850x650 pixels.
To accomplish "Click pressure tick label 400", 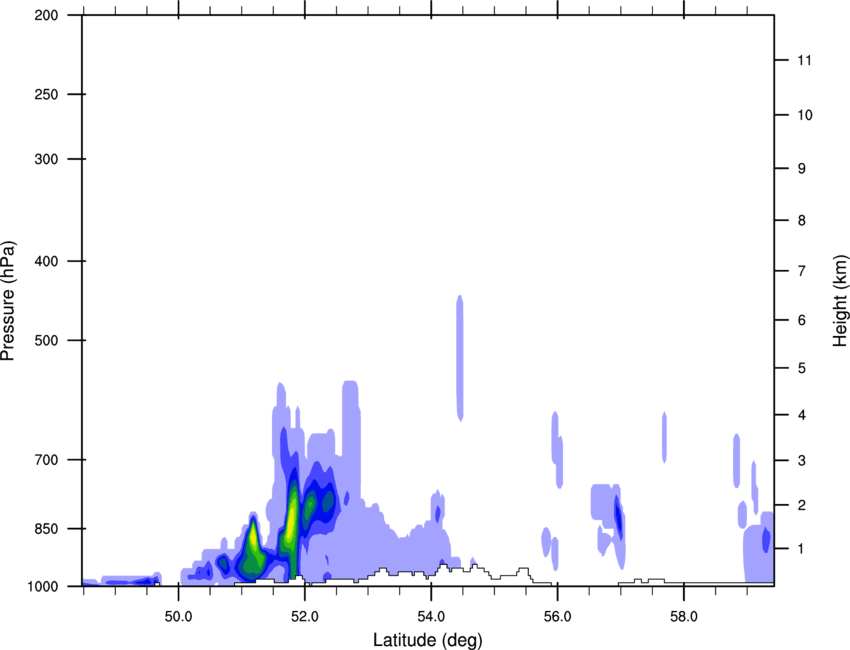I will (x=46, y=261).
